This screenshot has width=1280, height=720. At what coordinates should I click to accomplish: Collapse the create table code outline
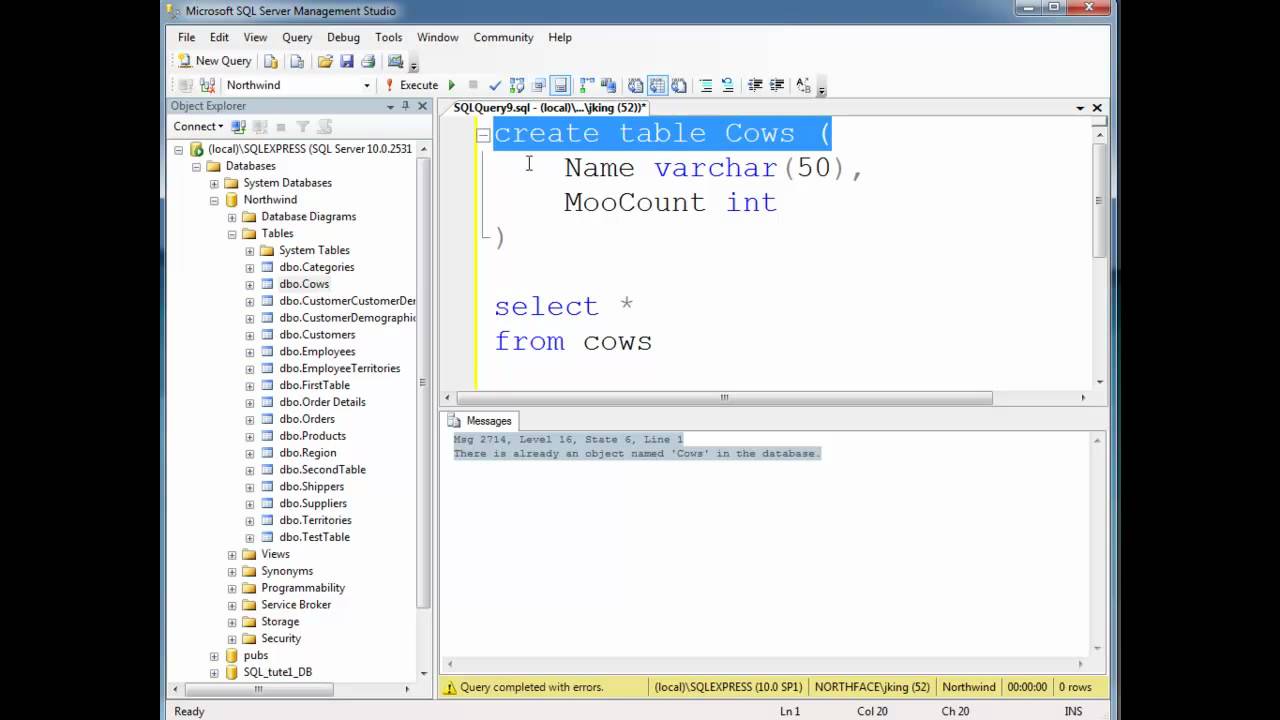point(483,134)
